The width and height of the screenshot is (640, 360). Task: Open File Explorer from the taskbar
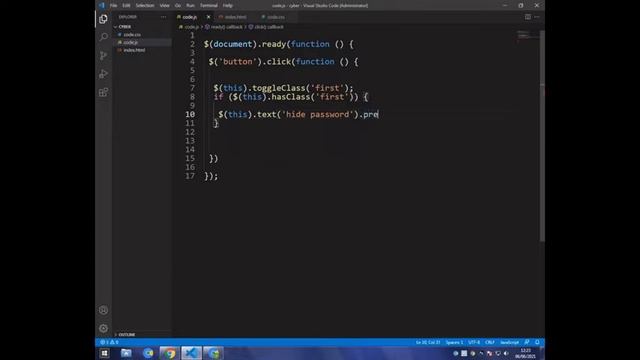126,353
